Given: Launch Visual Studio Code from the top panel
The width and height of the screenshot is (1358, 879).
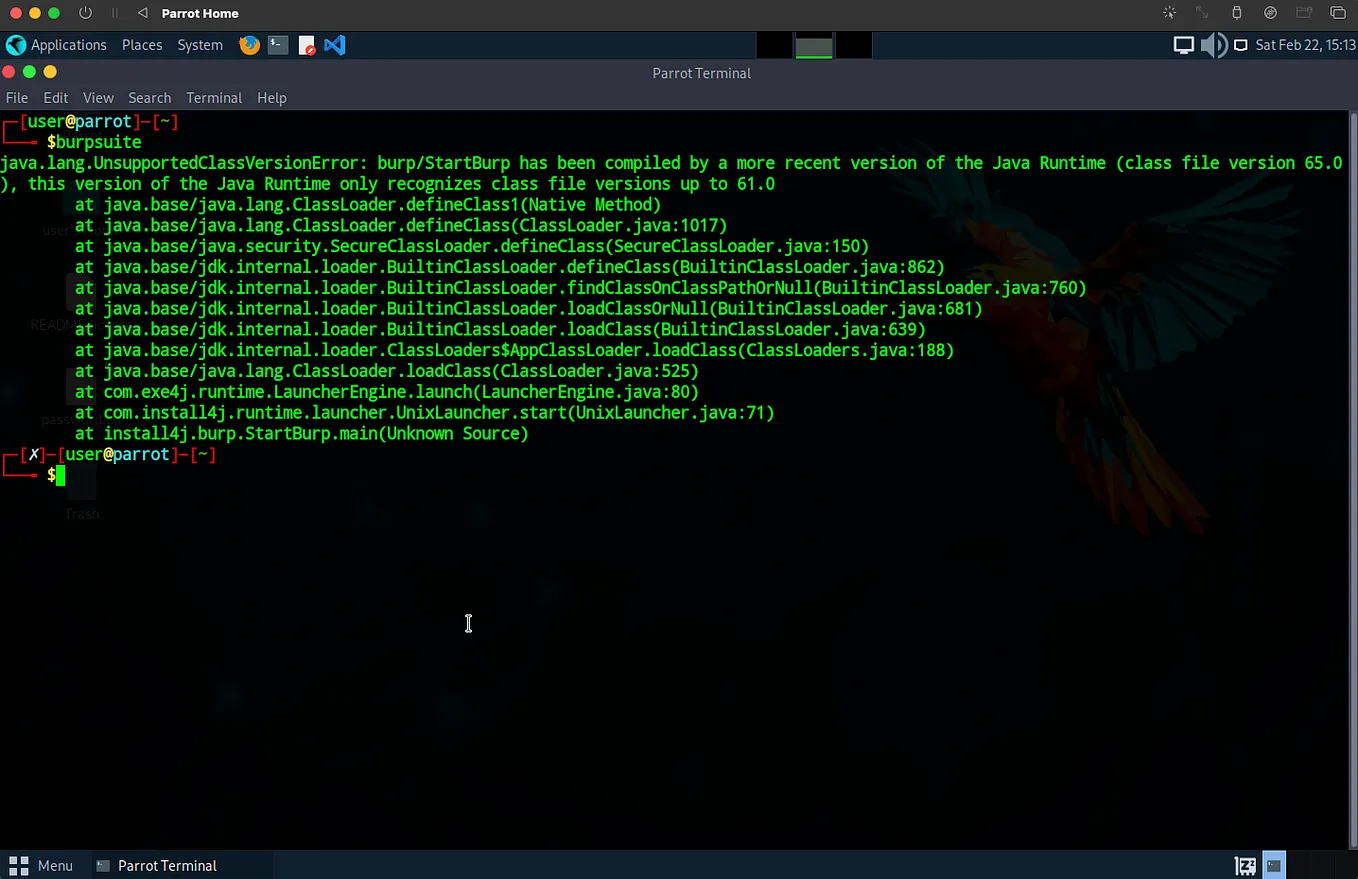Looking at the screenshot, I should coord(334,45).
